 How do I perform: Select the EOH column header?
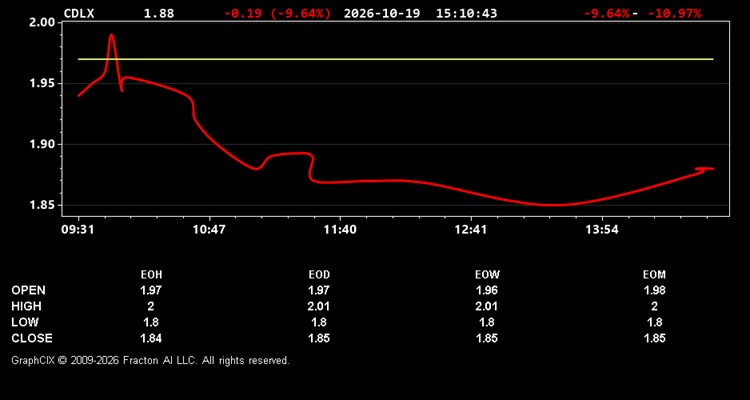tap(151, 275)
